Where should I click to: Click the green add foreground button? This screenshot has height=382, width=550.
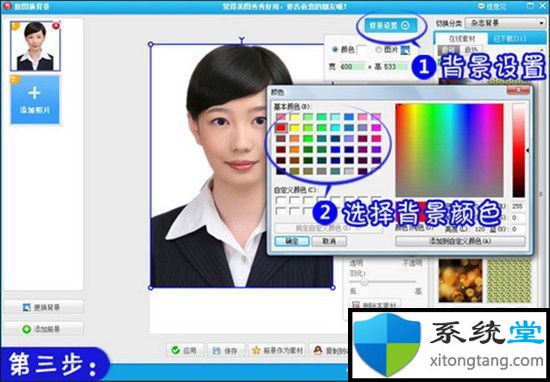(43, 329)
